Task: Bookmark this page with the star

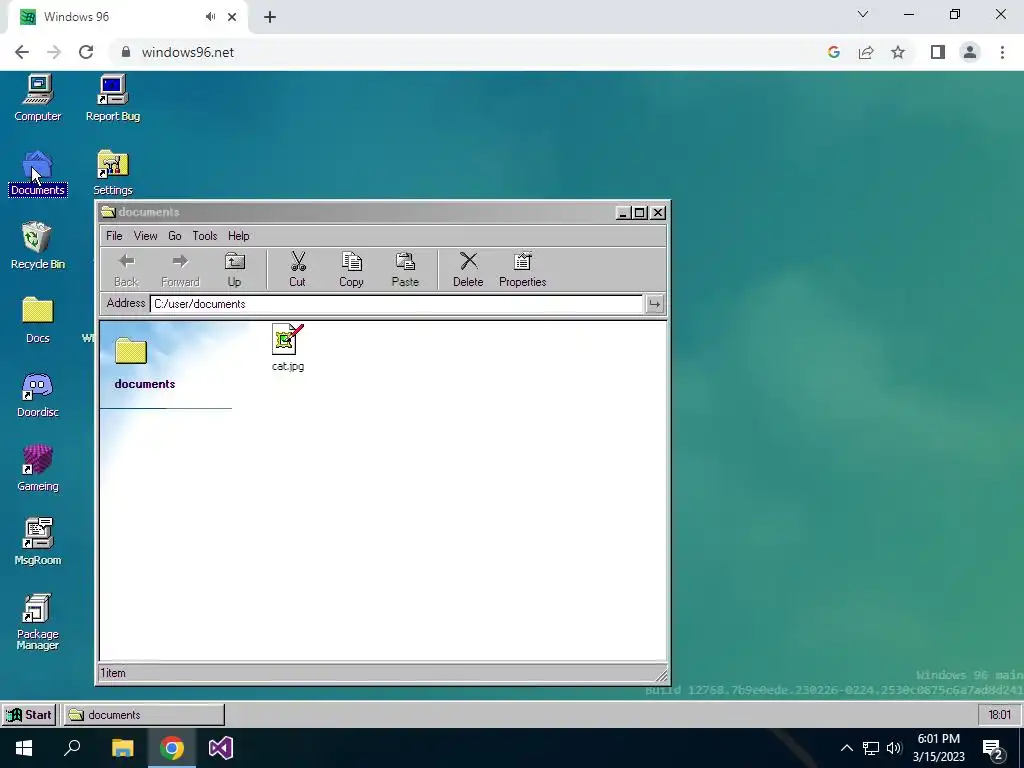Action: pos(898,52)
